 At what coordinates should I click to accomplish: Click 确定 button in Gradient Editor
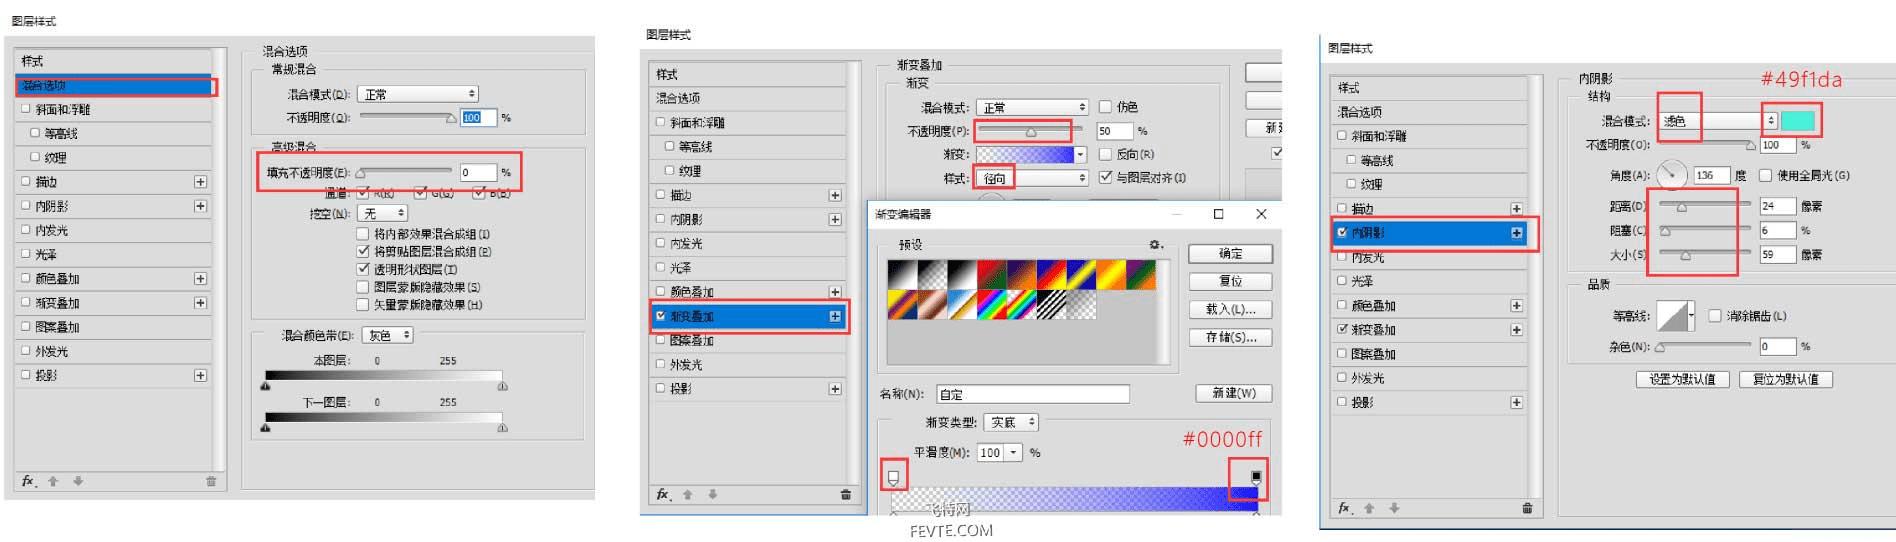[1230, 254]
